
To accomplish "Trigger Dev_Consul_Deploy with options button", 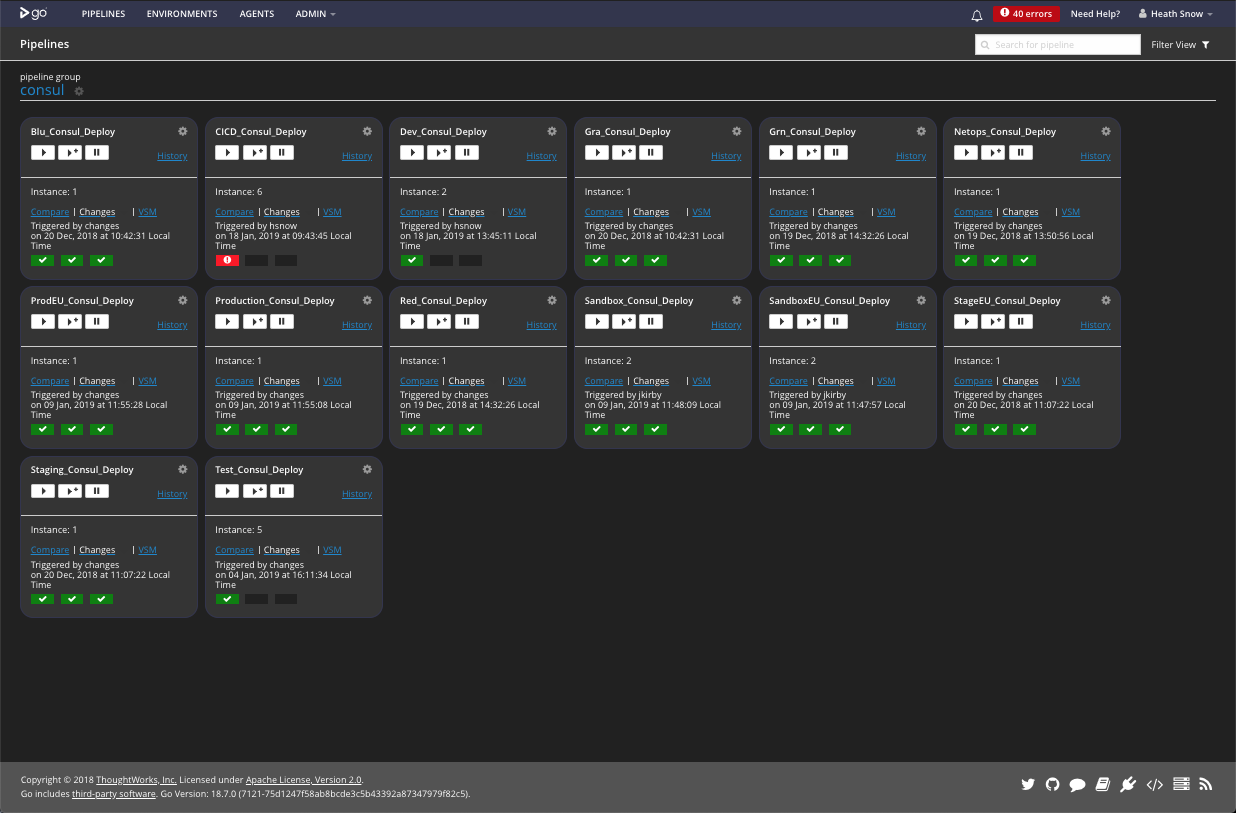I will (x=439, y=153).
